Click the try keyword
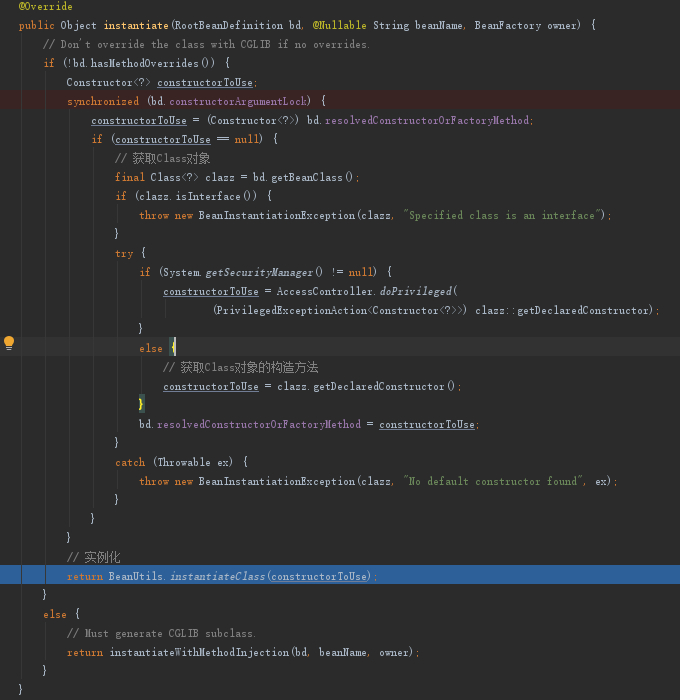Viewport: 680px width, 700px height. coord(124,254)
